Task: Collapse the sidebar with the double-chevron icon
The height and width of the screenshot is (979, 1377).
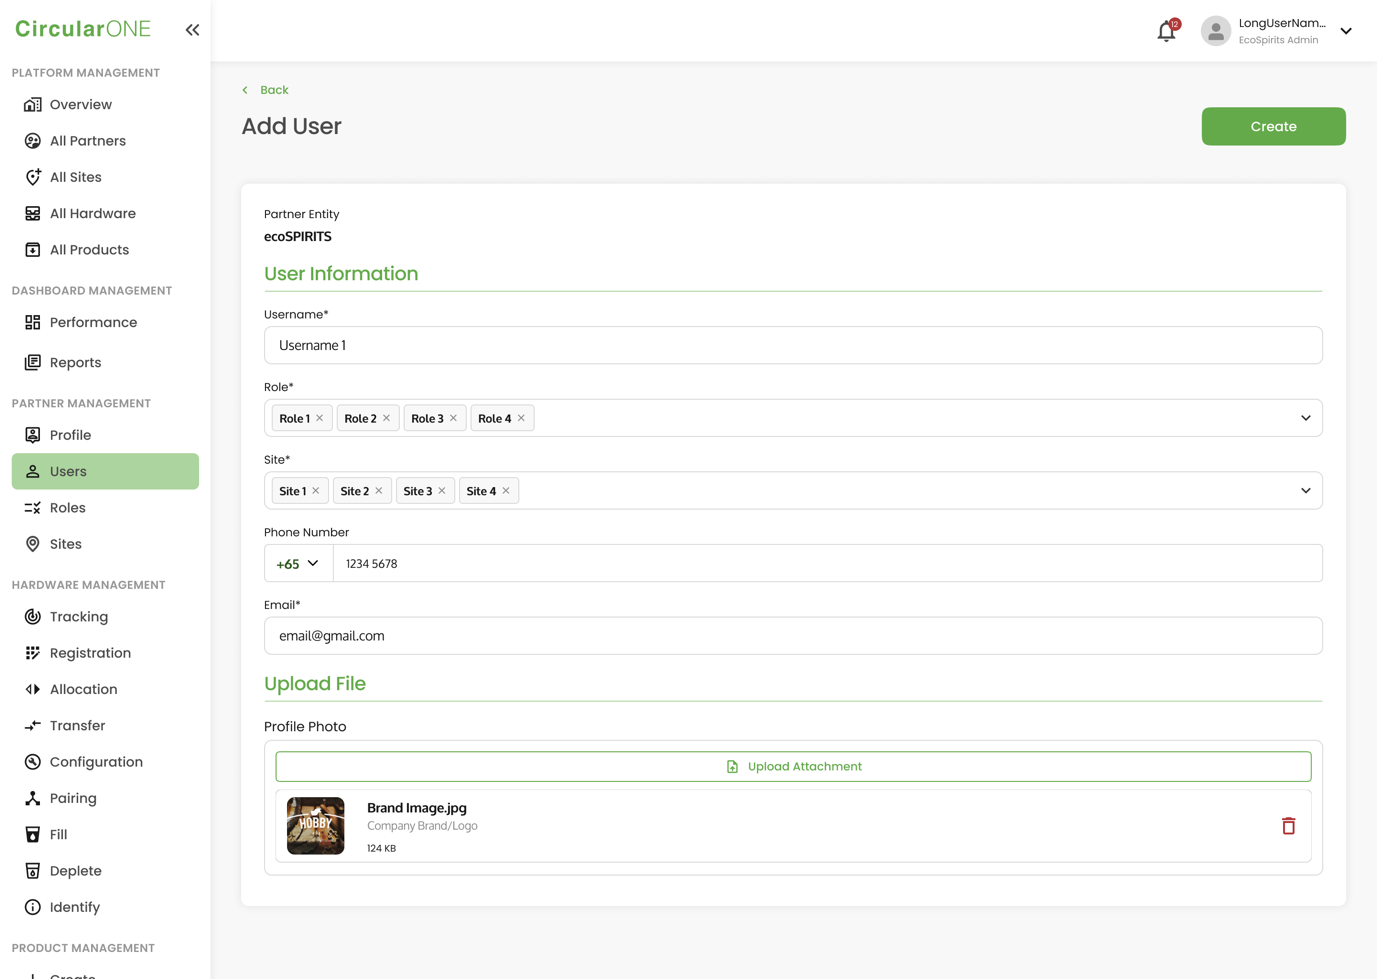Action: (x=192, y=30)
